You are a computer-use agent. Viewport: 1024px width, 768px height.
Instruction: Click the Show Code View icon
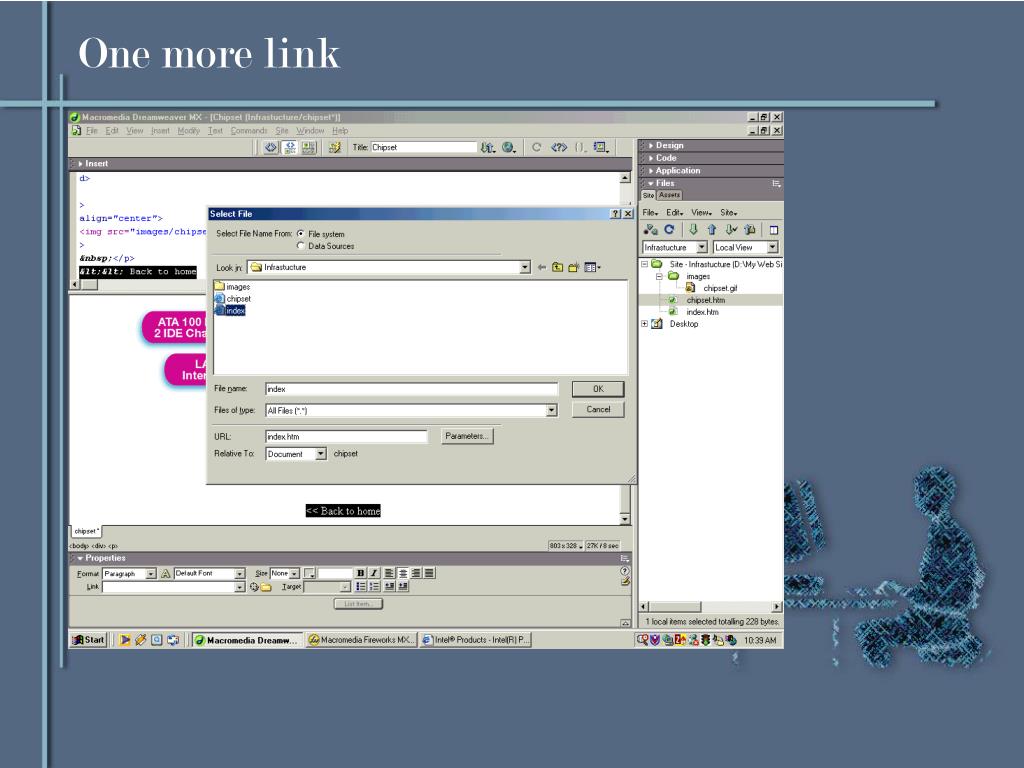click(x=270, y=148)
